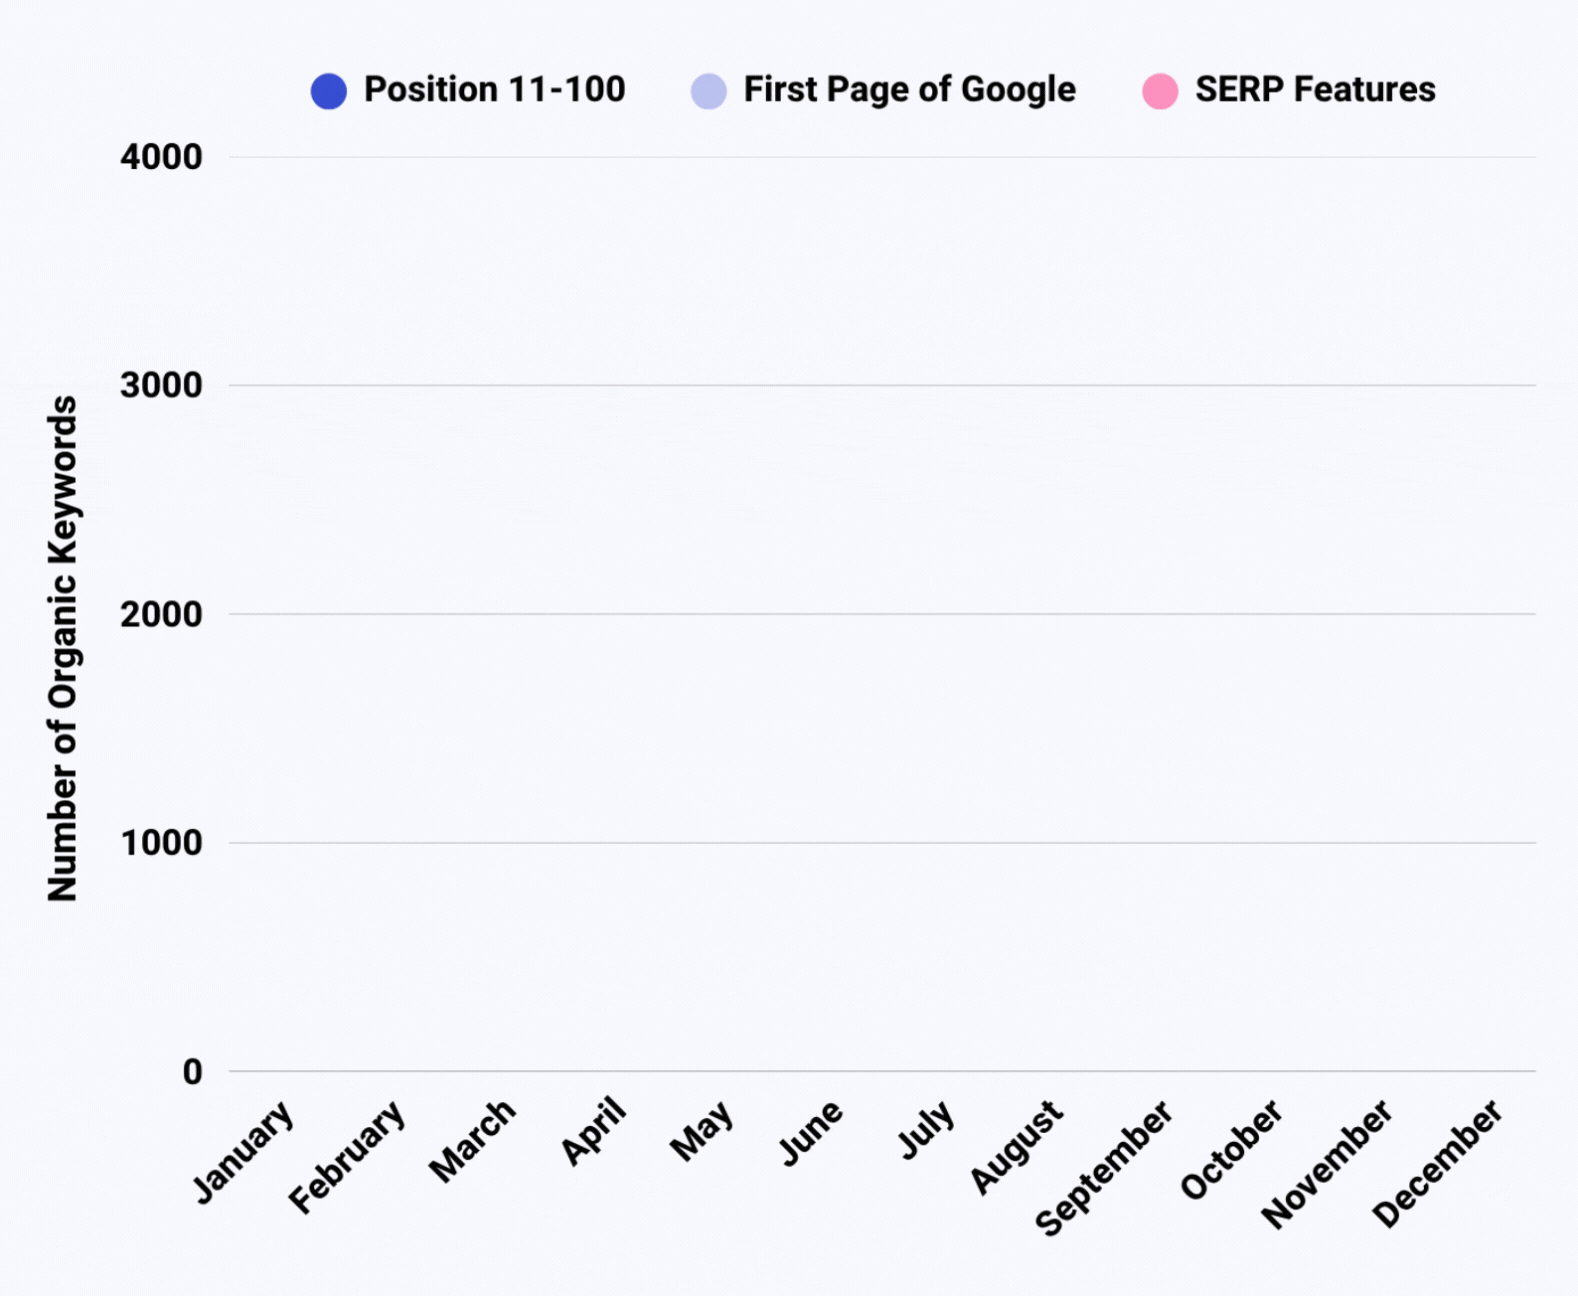Image resolution: width=1578 pixels, height=1296 pixels.
Task: Click the 1000 y-axis value
Action: (x=161, y=843)
